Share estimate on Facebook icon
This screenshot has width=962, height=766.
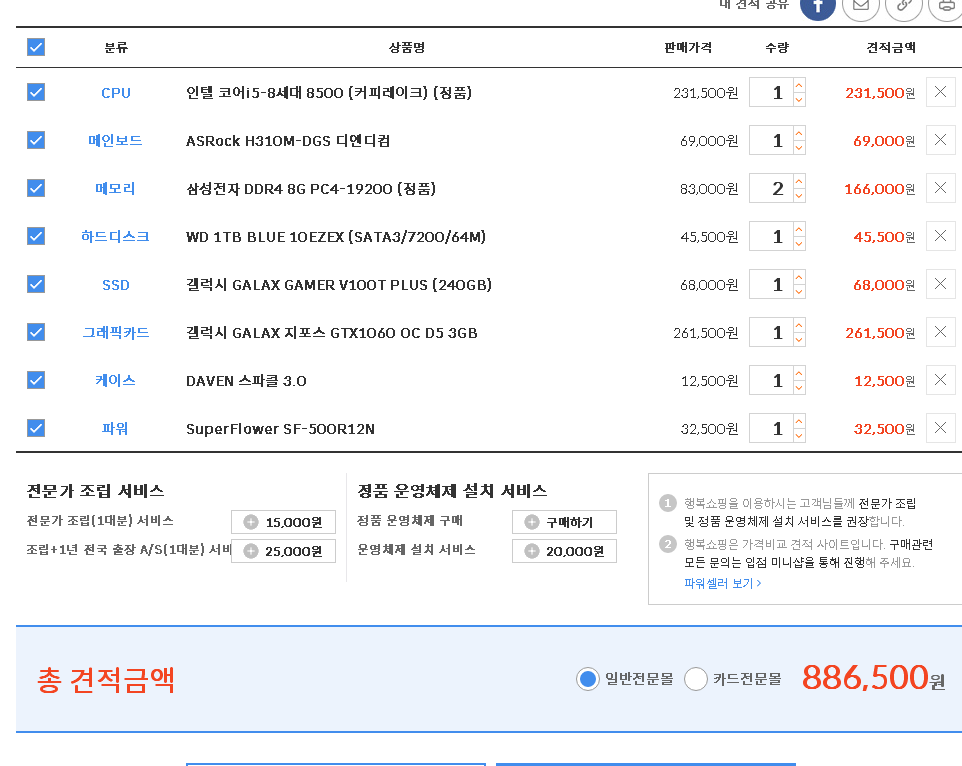click(818, 6)
